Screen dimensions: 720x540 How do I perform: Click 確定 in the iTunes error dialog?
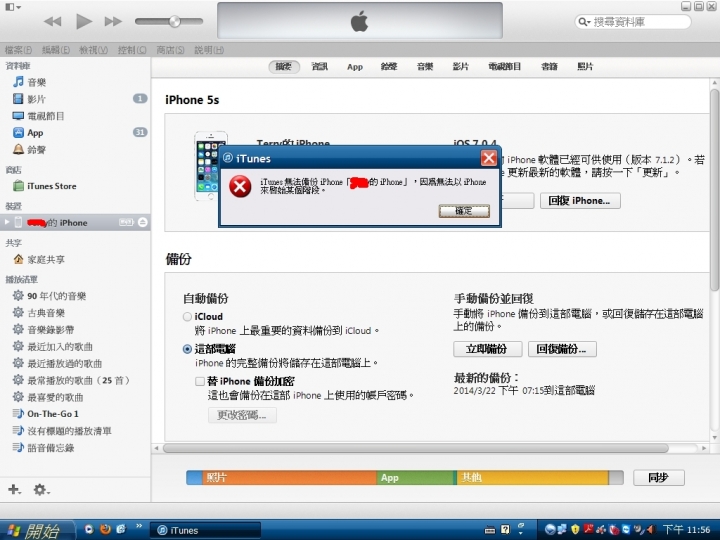pyautogui.click(x=464, y=211)
